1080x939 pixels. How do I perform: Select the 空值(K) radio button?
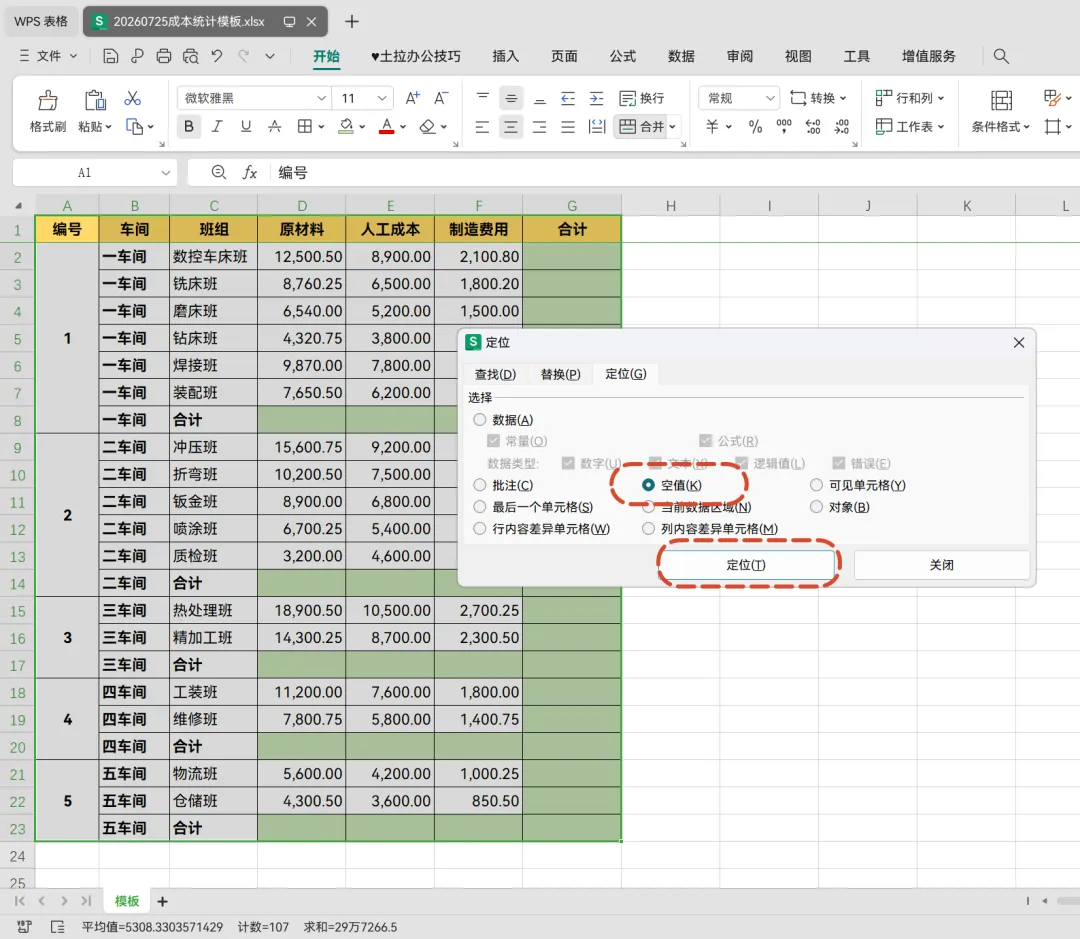[648, 485]
